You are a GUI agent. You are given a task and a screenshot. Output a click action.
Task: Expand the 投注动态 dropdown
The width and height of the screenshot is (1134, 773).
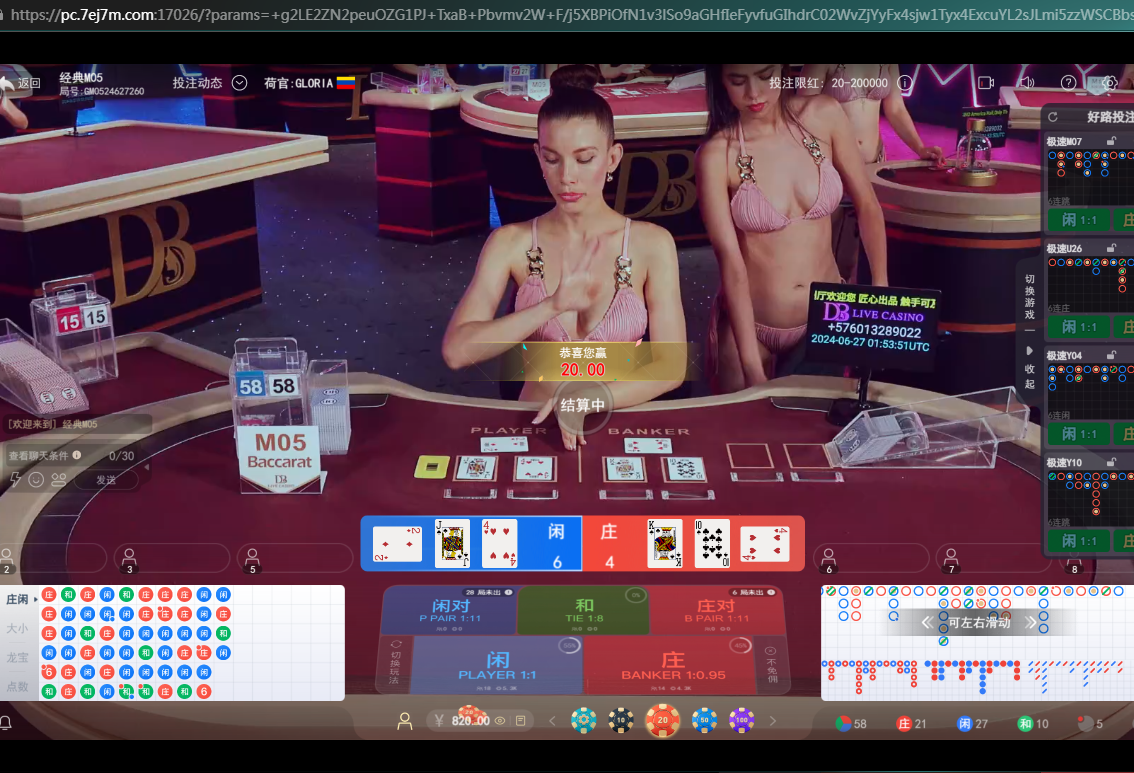click(239, 83)
